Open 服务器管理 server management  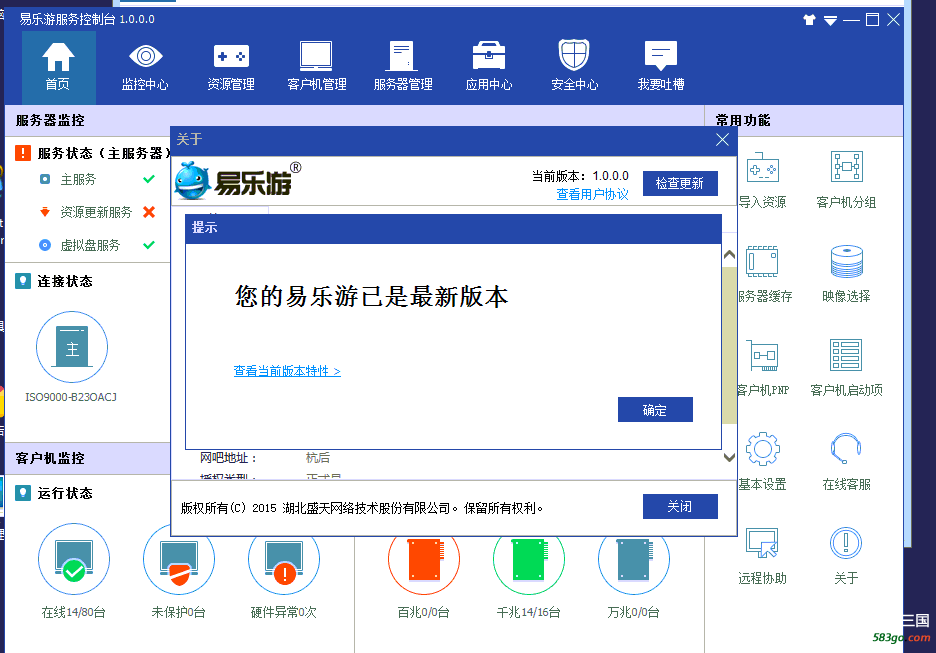coord(403,67)
